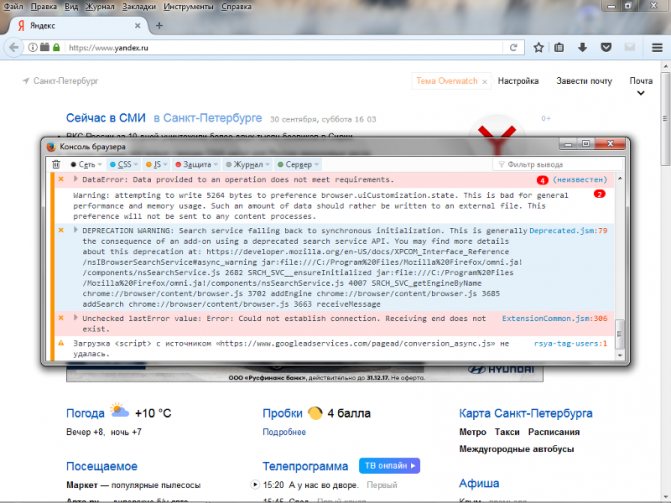Open the Deprecated.jsm:79 source link
Viewport: 671px width, 503px height.
pyautogui.click(x=568, y=230)
